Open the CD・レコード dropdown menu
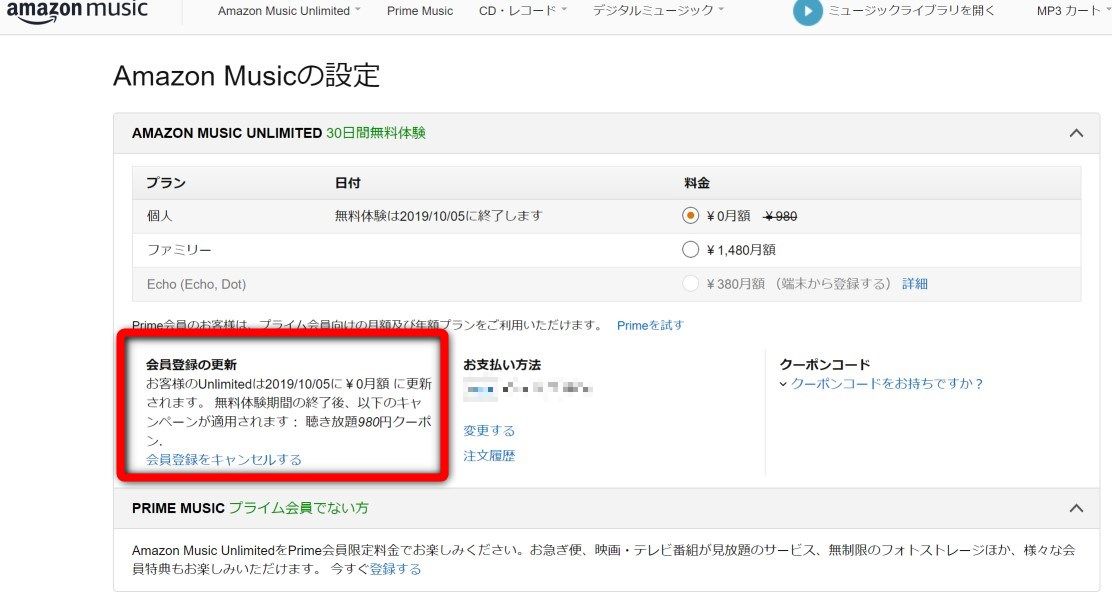This screenshot has width=1112, height=597. [521, 11]
